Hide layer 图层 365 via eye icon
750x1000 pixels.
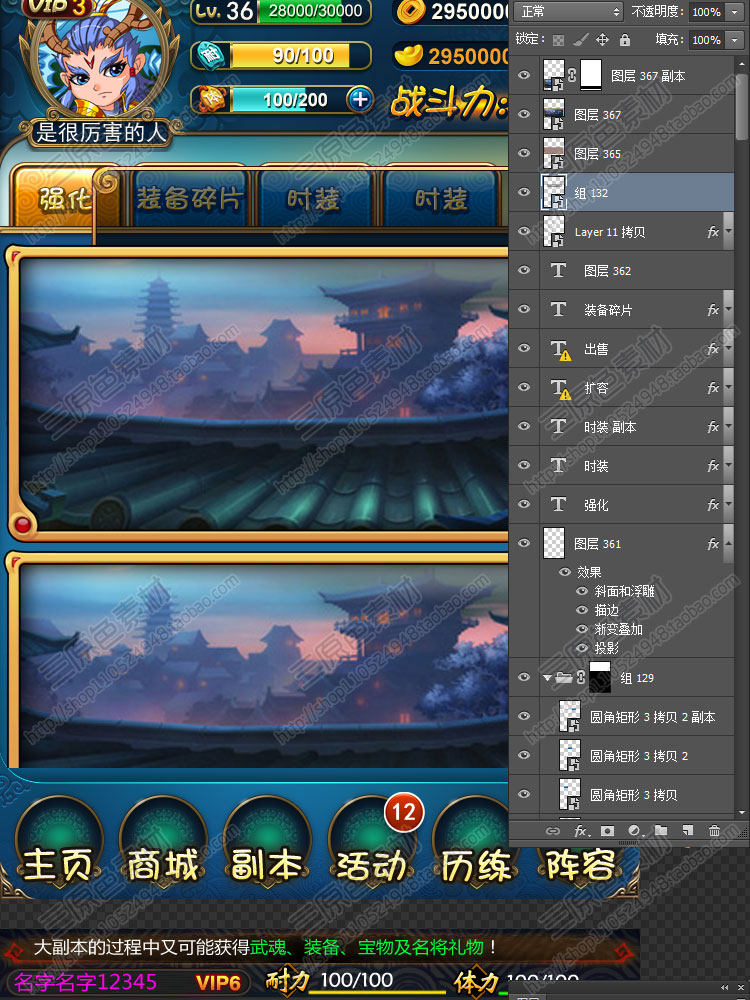(524, 153)
